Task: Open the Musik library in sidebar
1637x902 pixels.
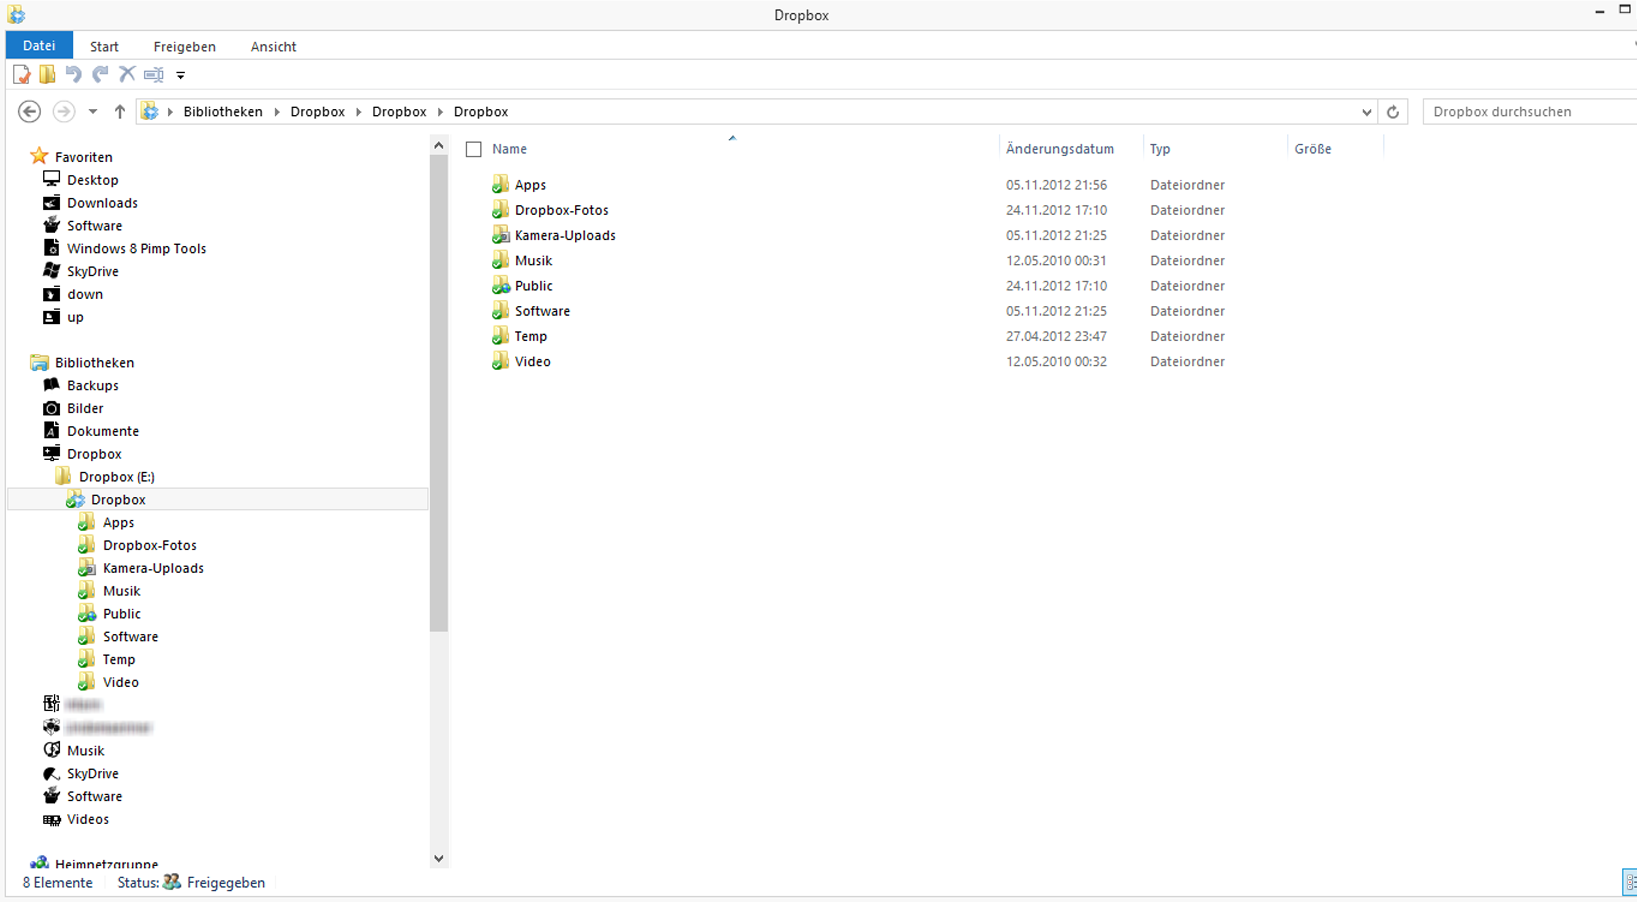Action: [85, 751]
